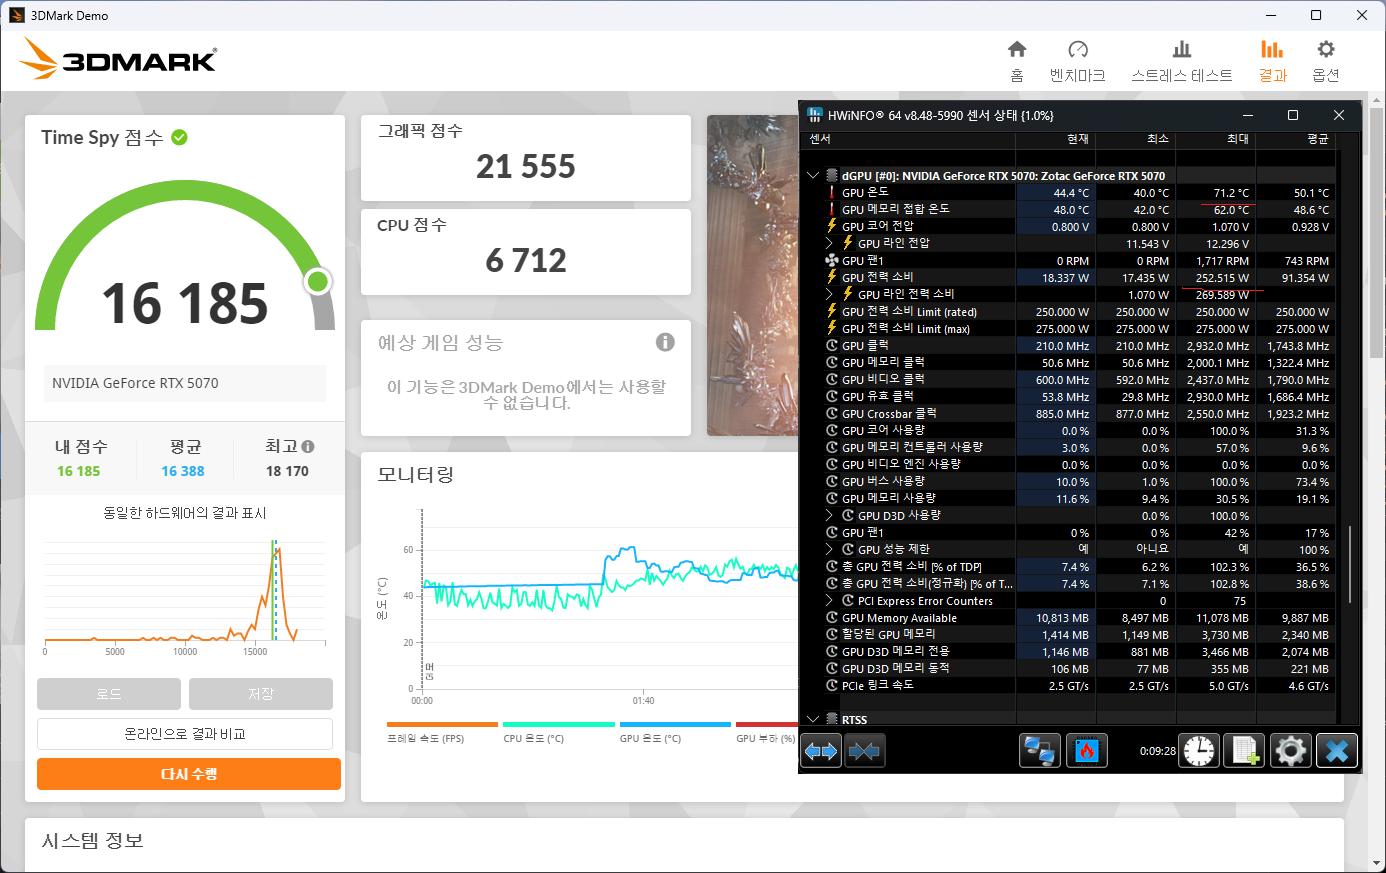
Task: Click the HWiNFO app icon in its title bar
Action: 815,115
